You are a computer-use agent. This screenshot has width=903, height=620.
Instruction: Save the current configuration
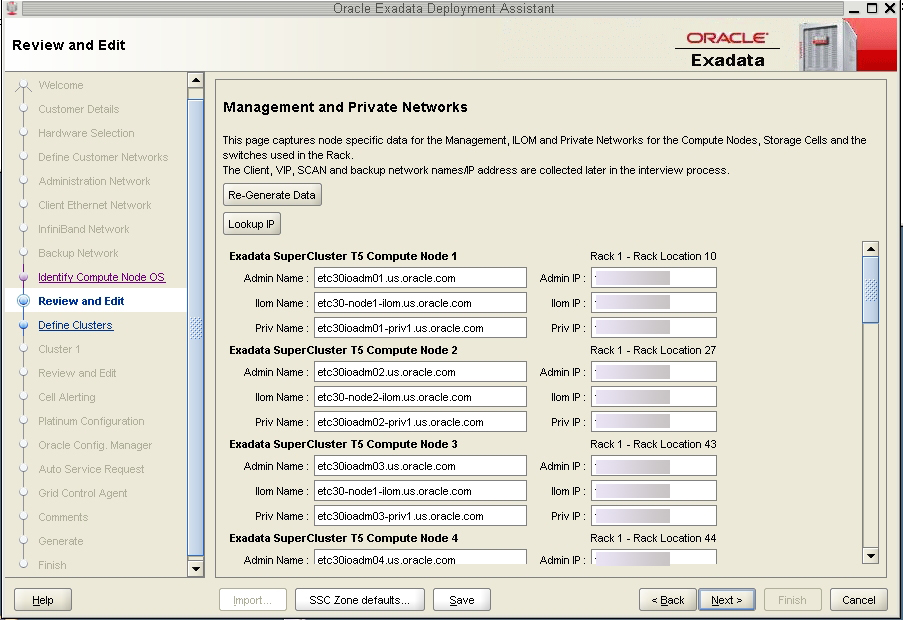[x=462, y=600]
